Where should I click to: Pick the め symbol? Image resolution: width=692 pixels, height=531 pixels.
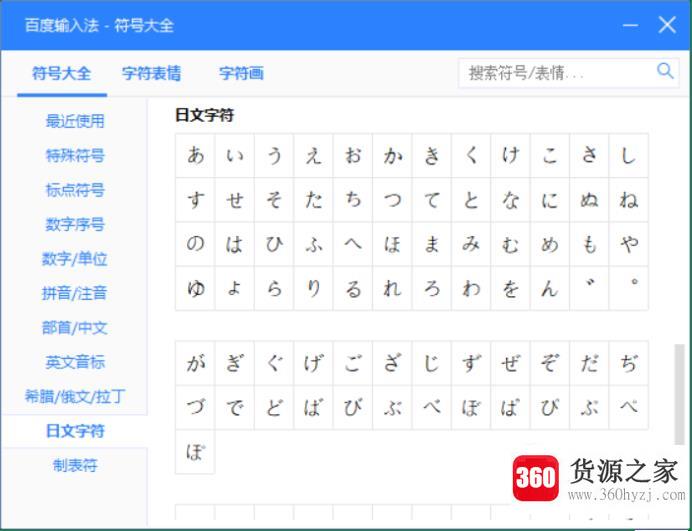click(550, 244)
